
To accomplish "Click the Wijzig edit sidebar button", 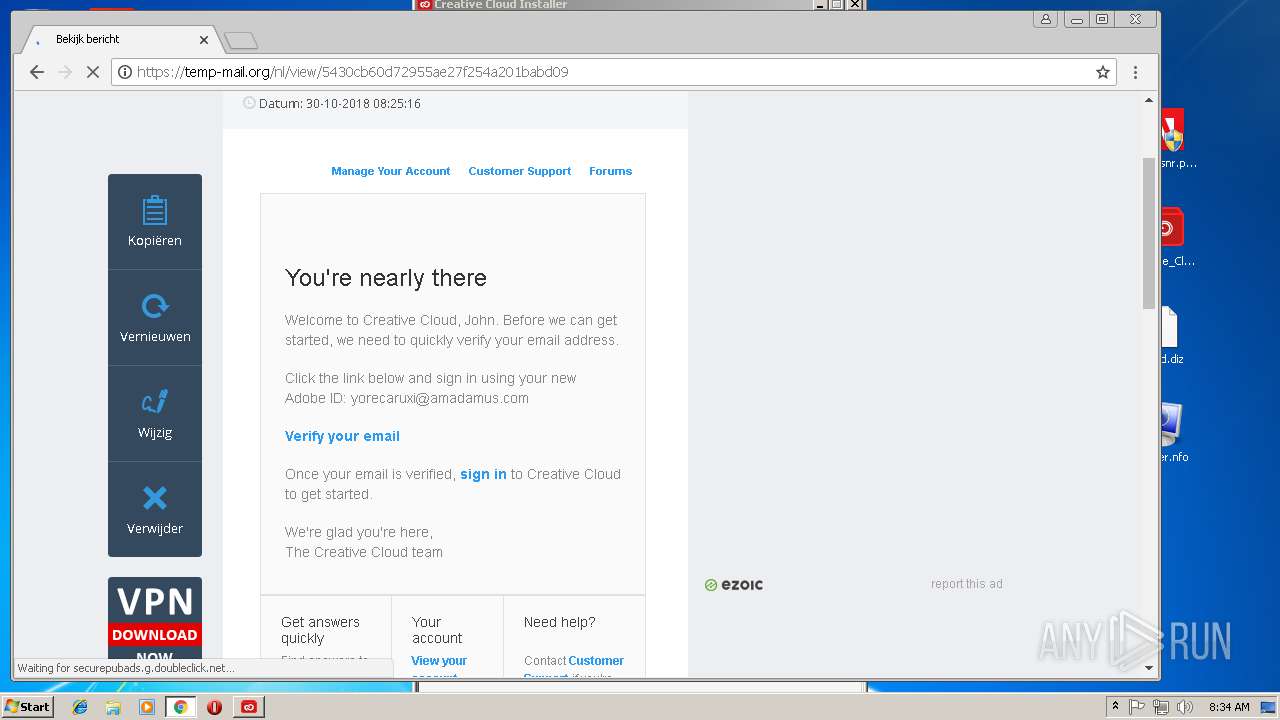I will click(x=155, y=414).
